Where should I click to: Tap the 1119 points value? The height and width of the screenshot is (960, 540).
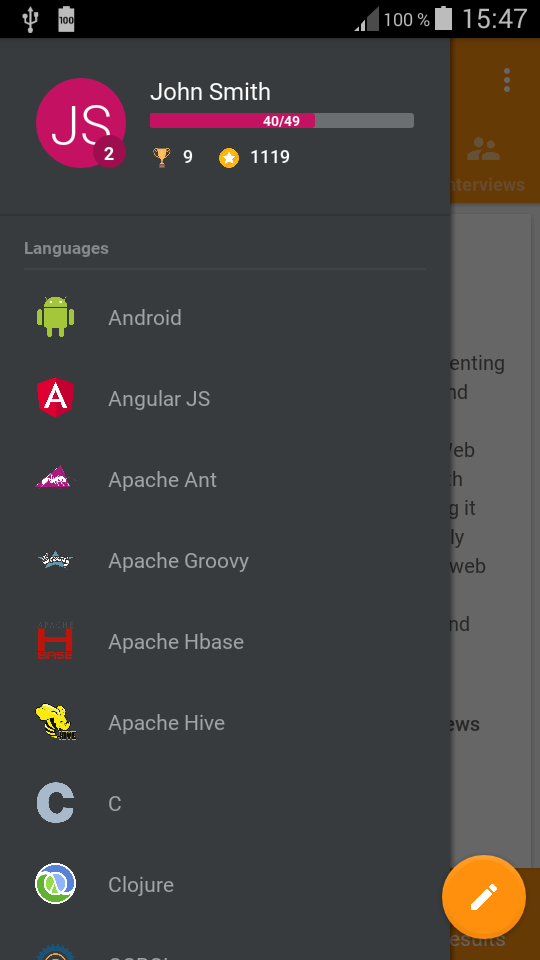(270, 157)
